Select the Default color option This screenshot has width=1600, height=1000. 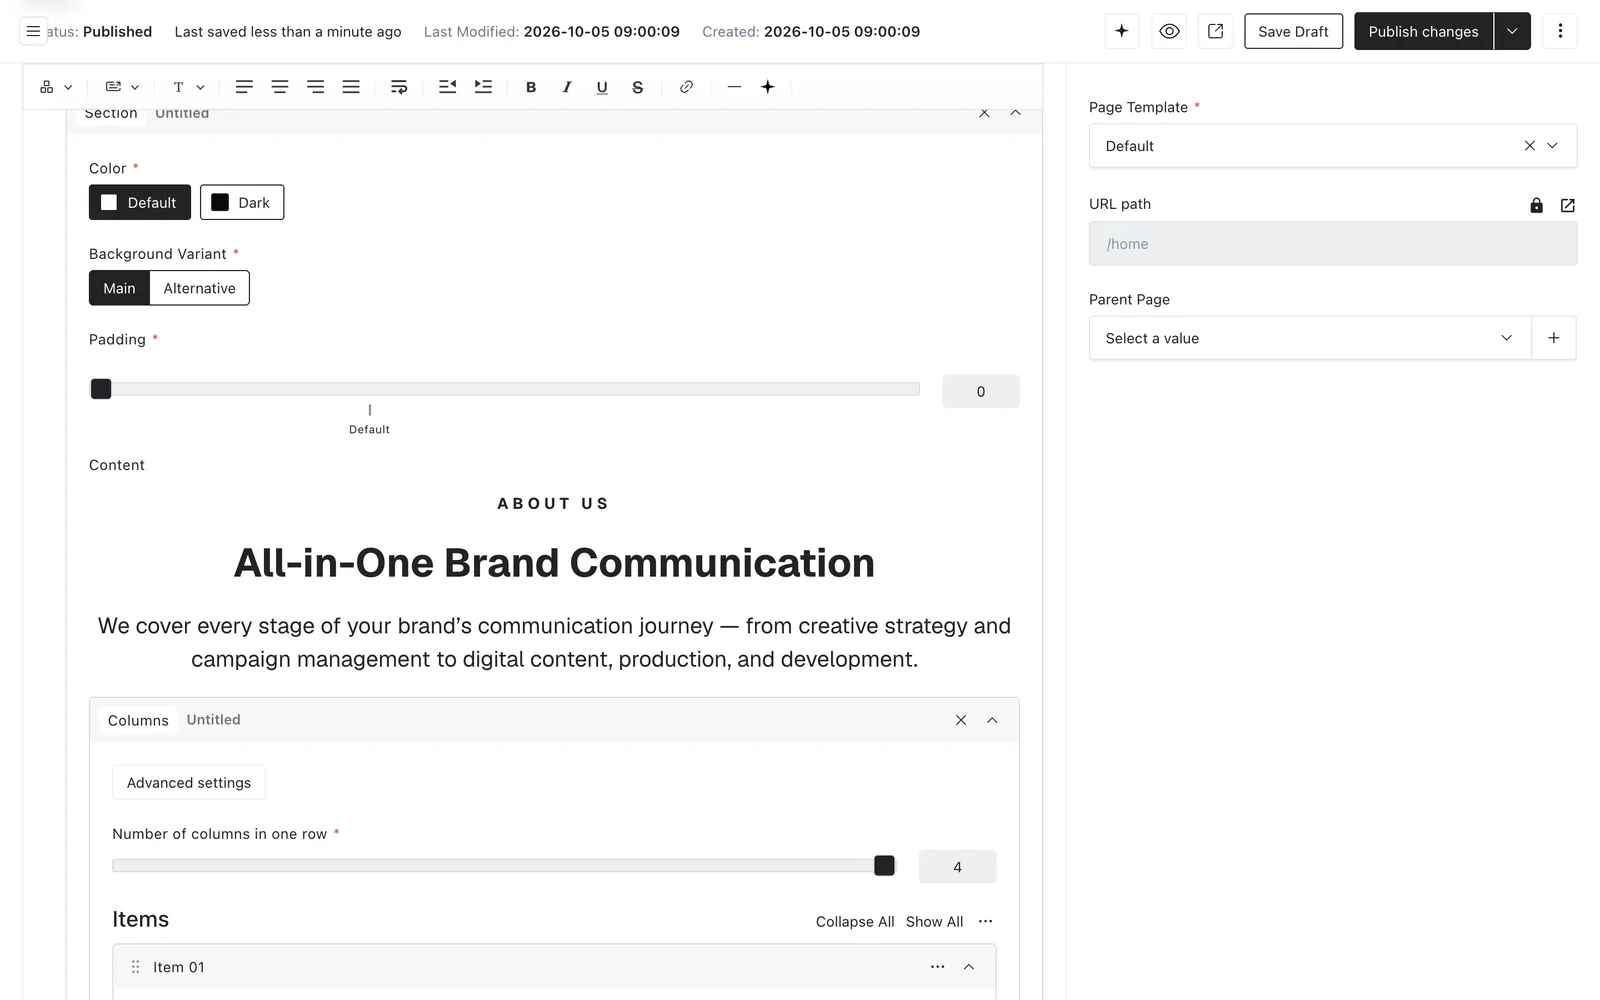coord(140,202)
